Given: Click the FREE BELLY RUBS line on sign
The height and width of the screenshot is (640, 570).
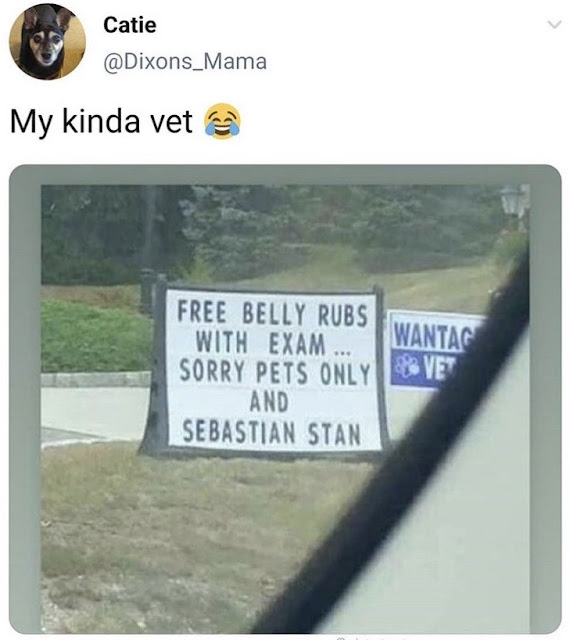Looking at the screenshot, I should pos(272,315).
